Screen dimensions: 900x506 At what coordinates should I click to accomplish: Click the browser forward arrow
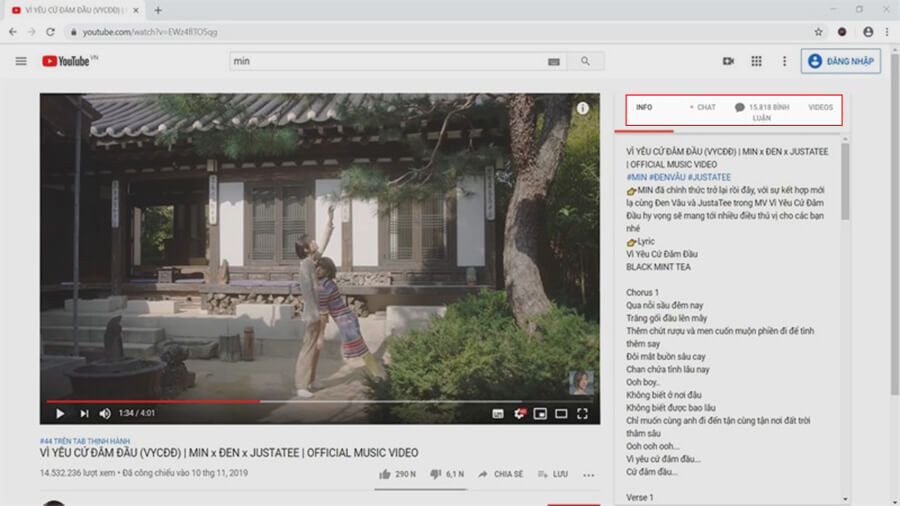32,32
